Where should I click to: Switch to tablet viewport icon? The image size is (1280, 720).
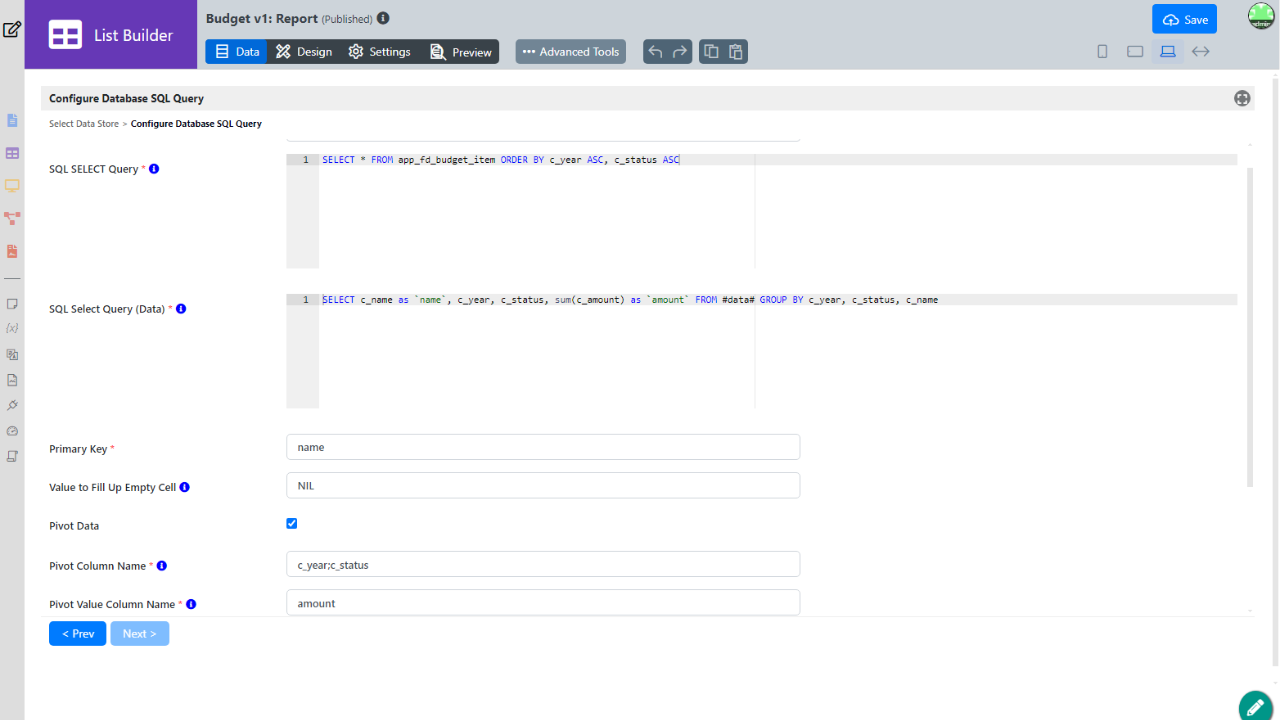pyautogui.click(x=1135, y=52)
